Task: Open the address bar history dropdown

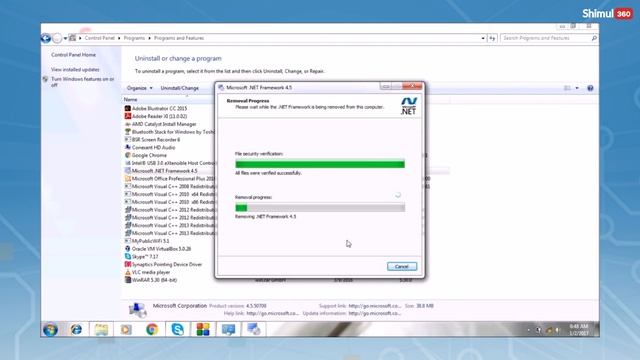Action: (x=483, y=38)
